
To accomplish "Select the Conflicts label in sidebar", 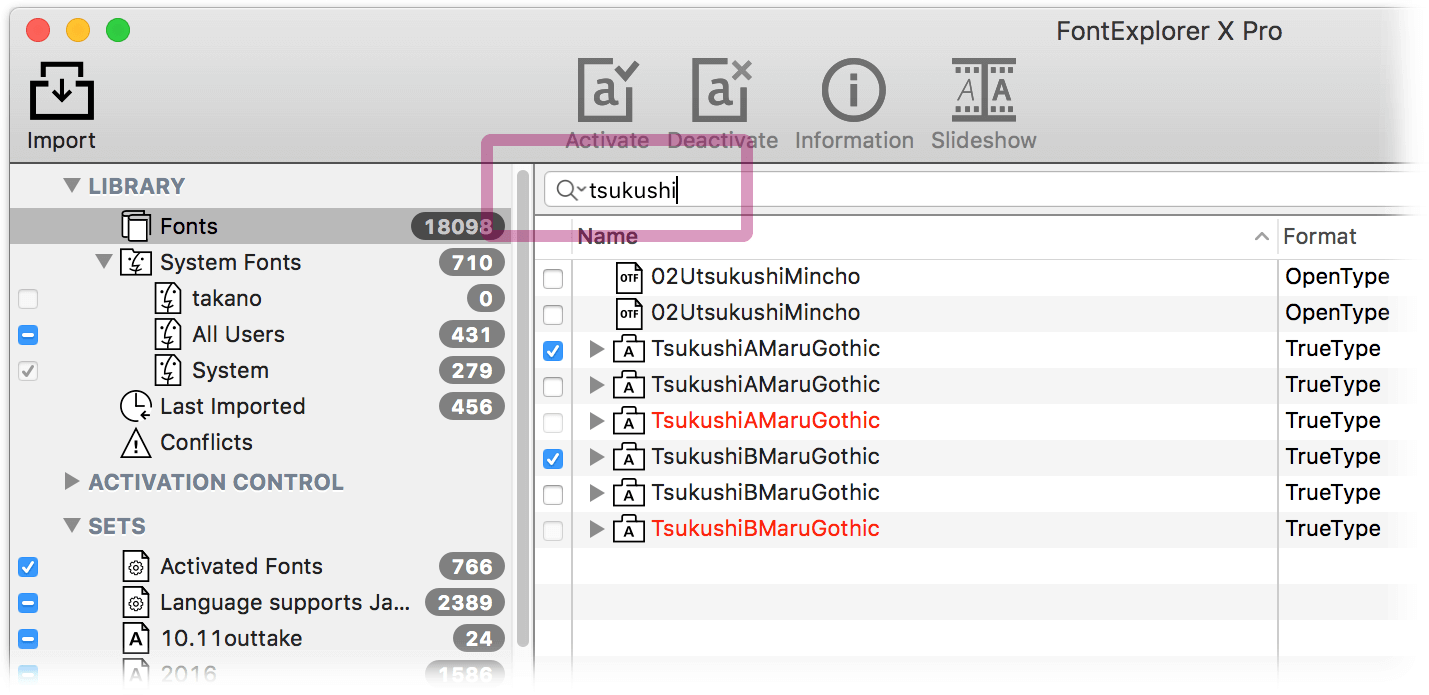I will pos(206,442).
